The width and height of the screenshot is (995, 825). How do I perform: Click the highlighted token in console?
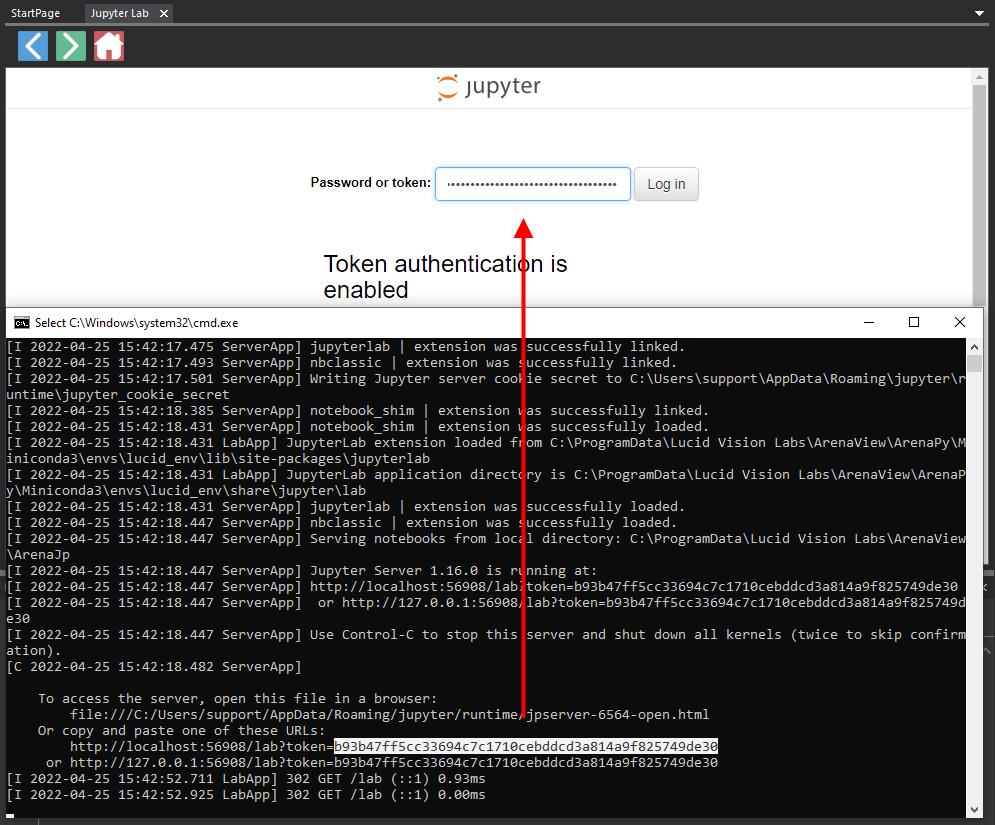tap(526, 747)
